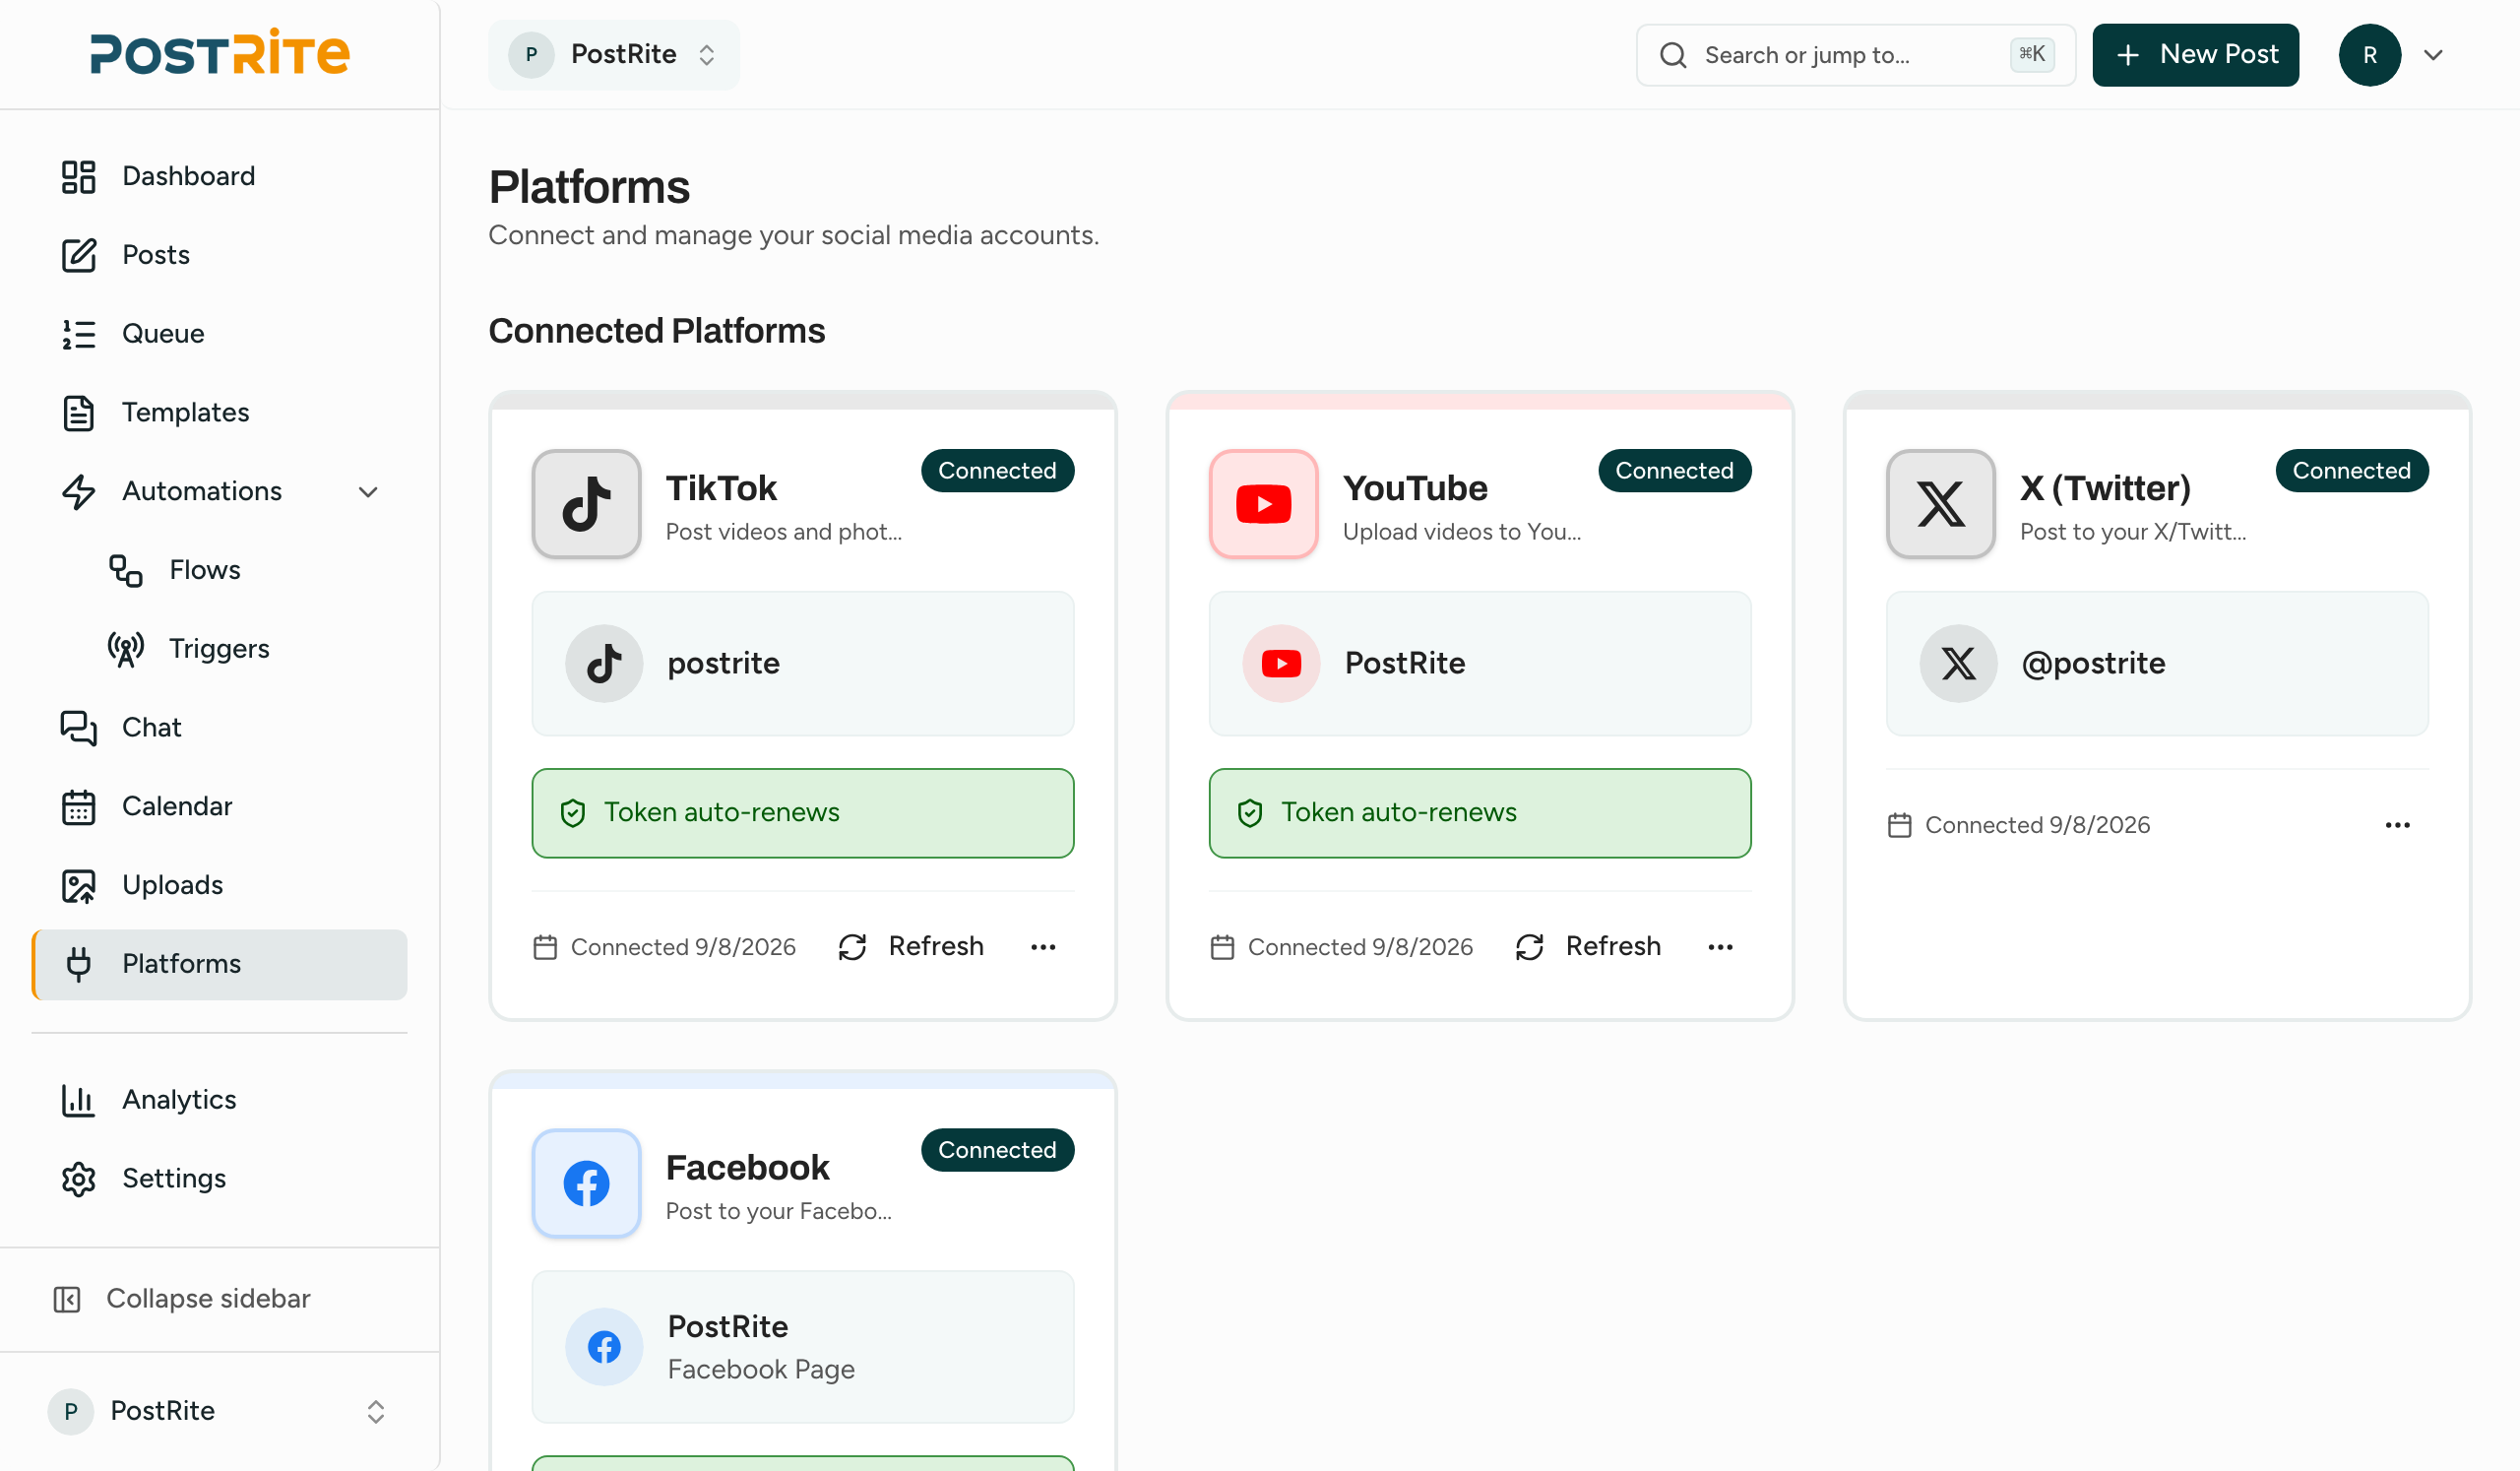
Task: Open Chat in the sidebar
Action: 220,728
